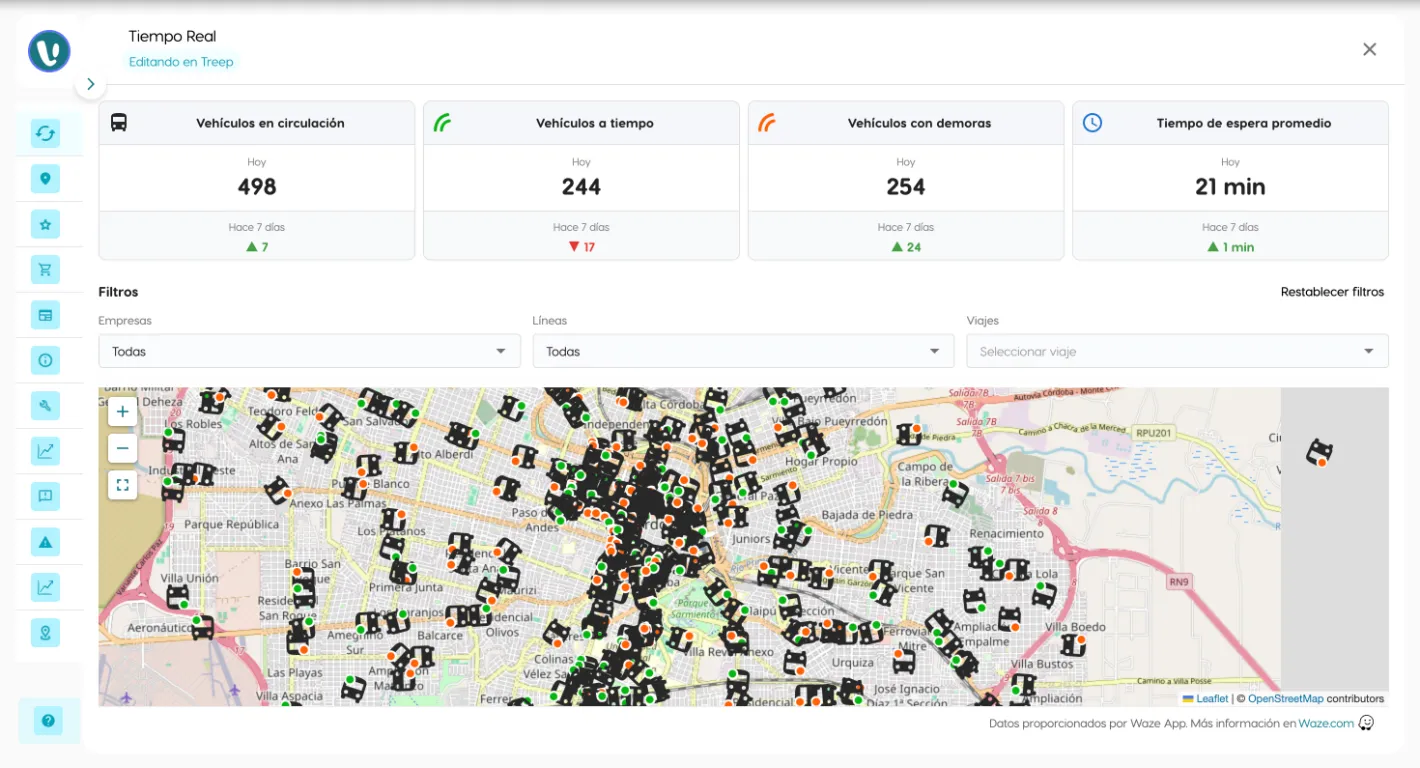This screenshot has width=1420, height=768.
Task: Open the feedback message sidebar icon
Action: tap(45, 496)
